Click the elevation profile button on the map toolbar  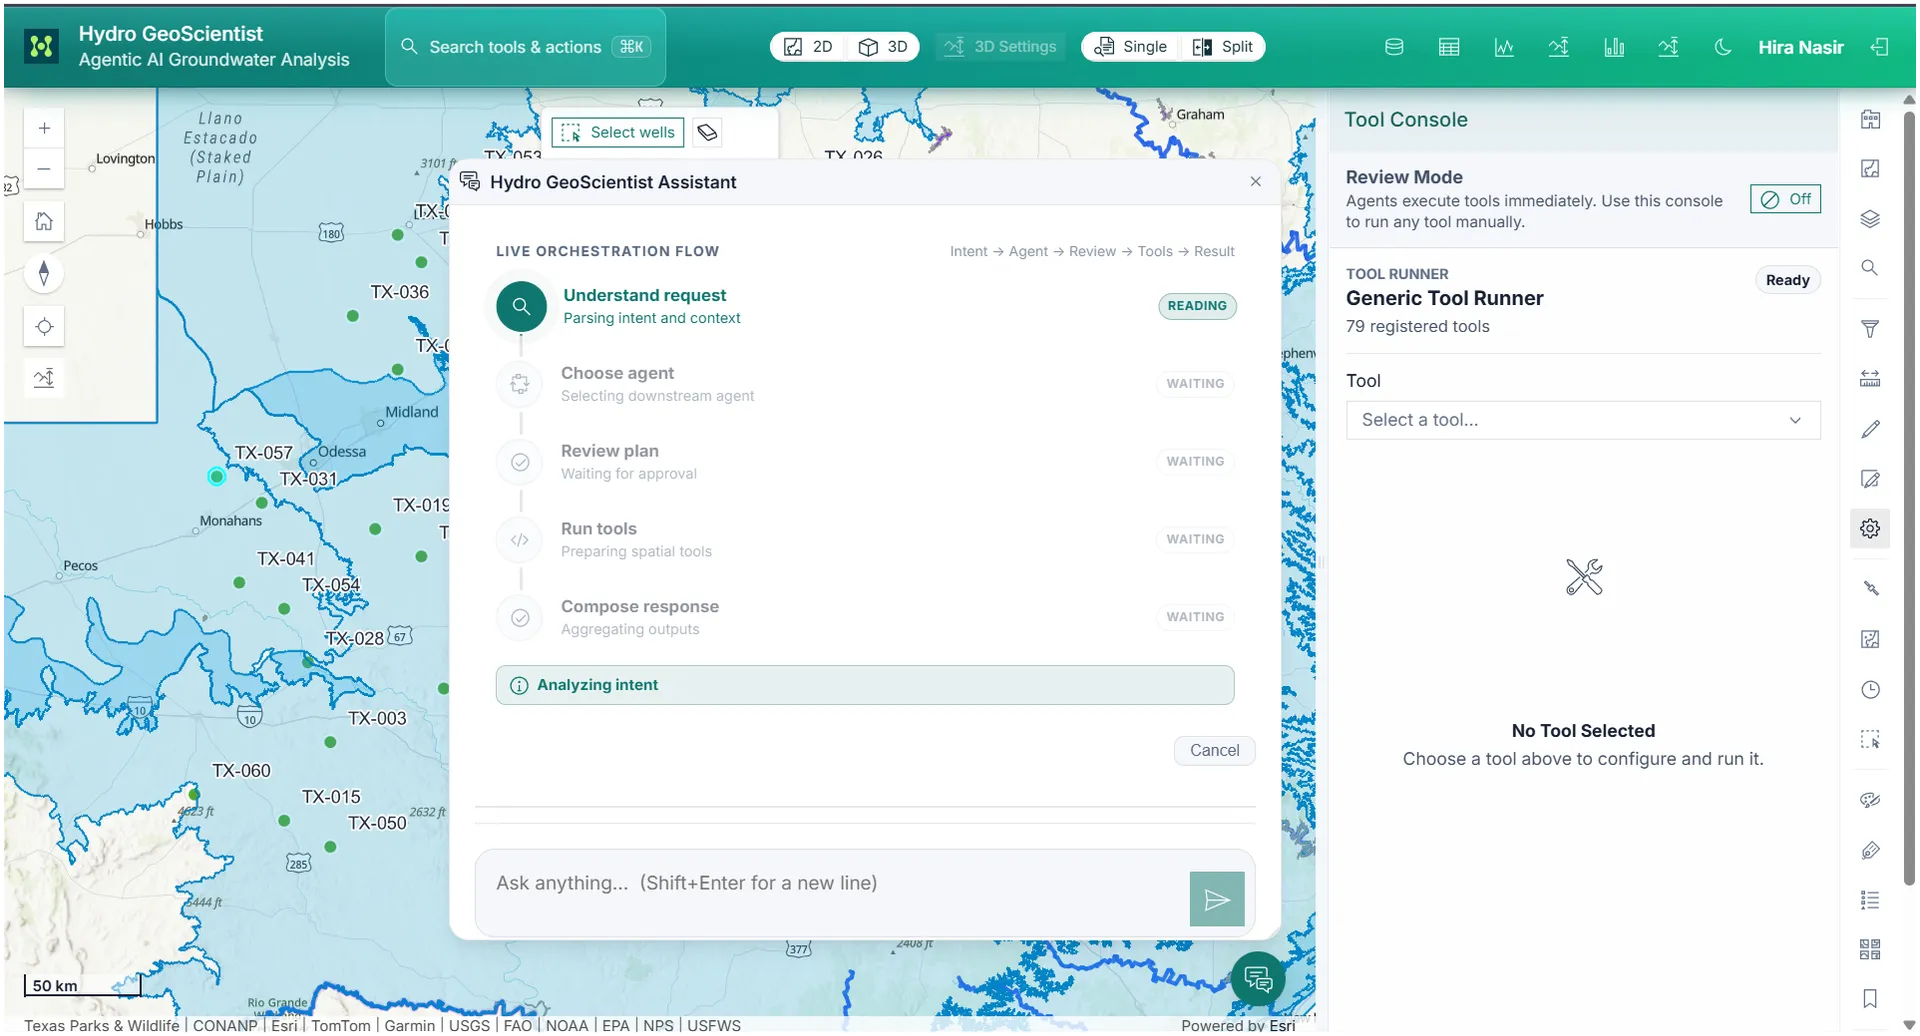[44, 378]
